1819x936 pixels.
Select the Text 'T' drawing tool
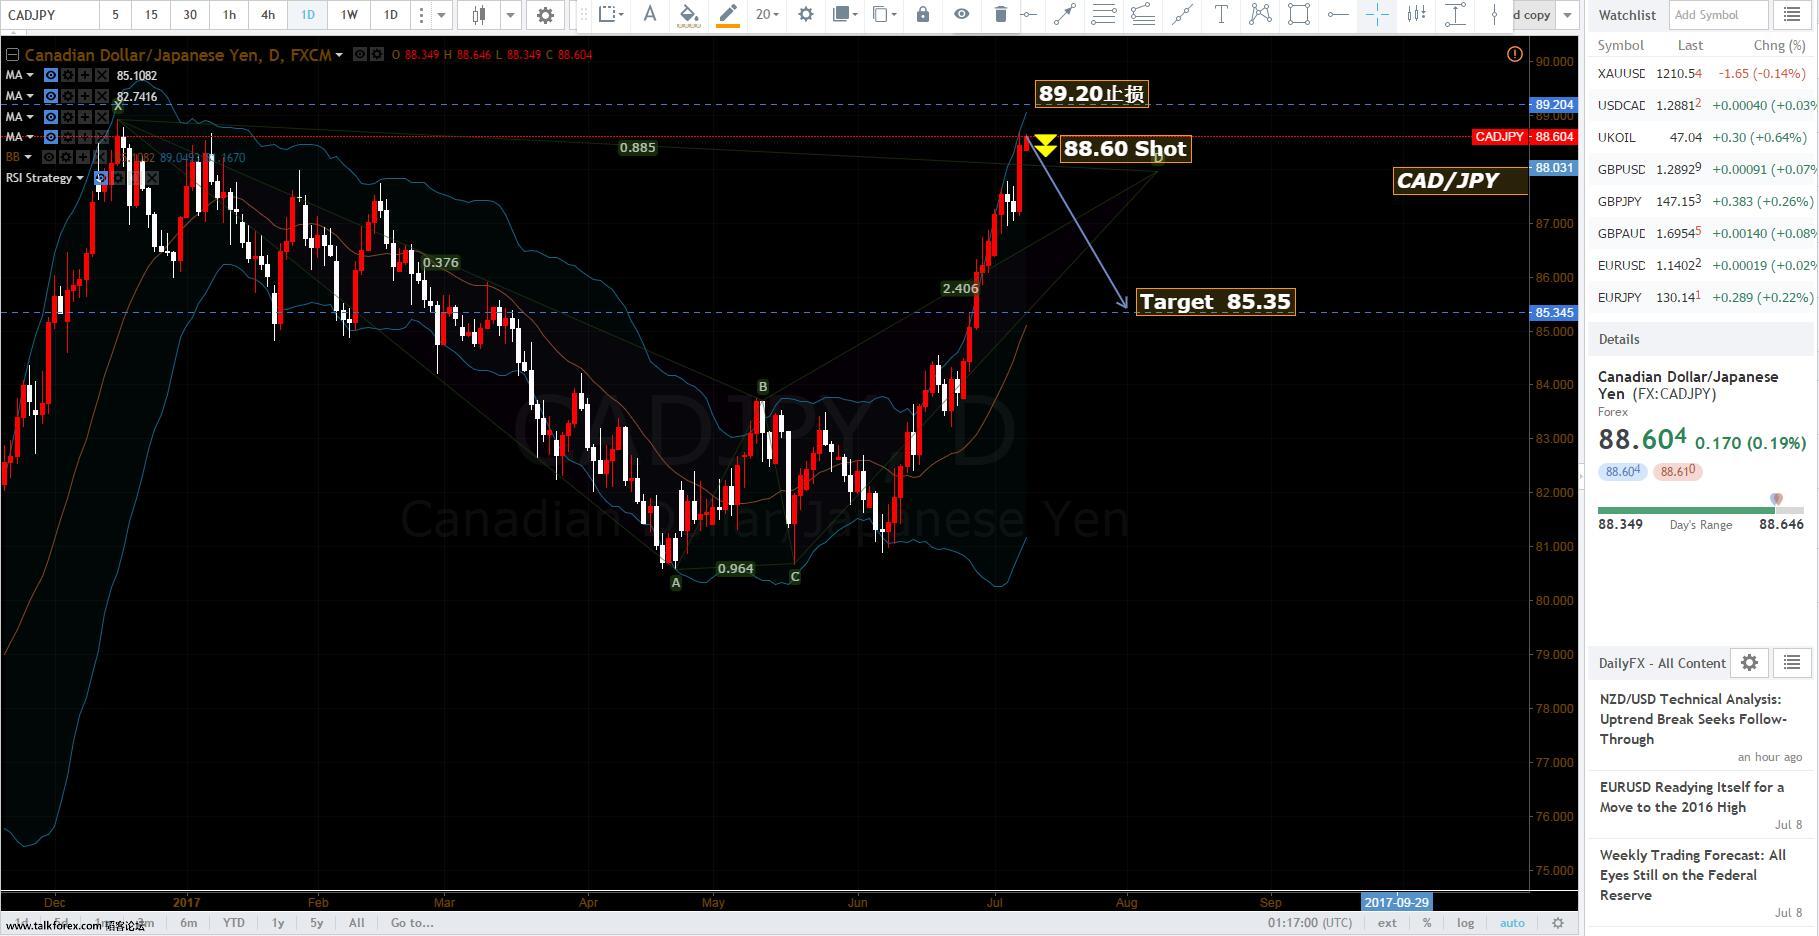tap(1221, 14)
